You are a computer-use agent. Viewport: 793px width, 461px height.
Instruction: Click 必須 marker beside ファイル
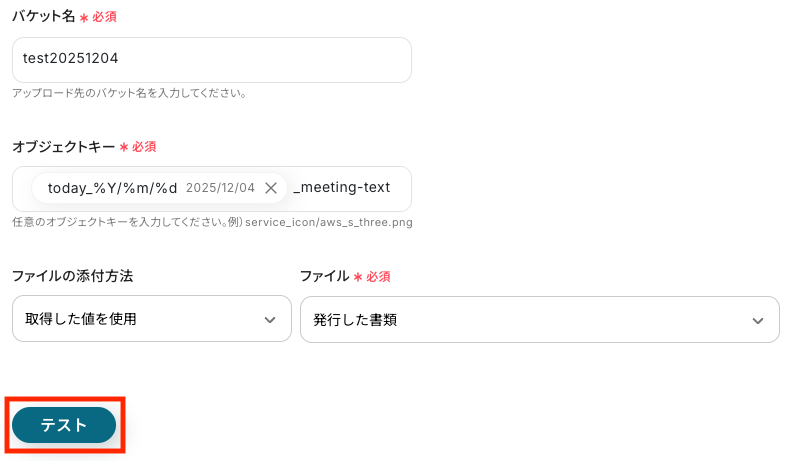click(377, 277)
